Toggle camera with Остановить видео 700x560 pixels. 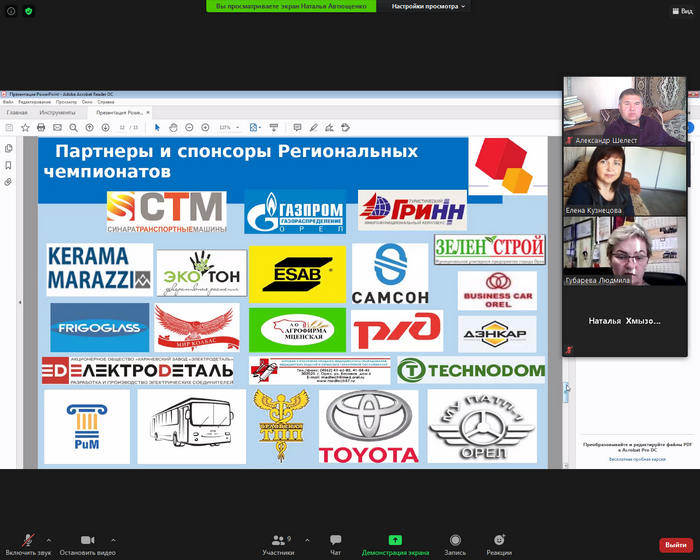[x=85, y=541]
